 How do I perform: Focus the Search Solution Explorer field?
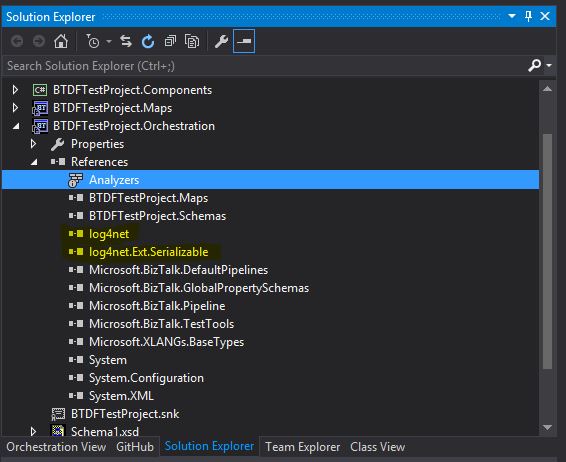click(265, 66)
